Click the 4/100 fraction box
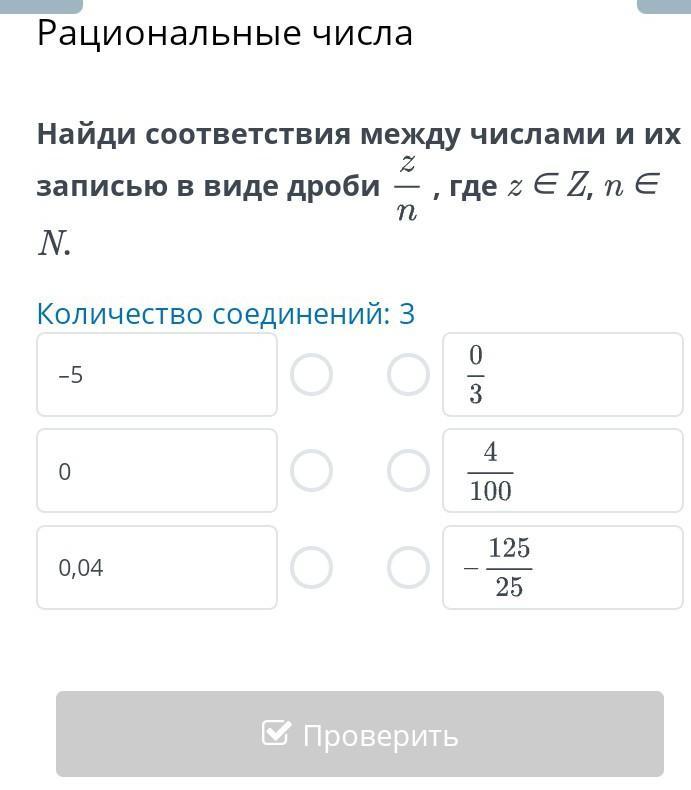This screenshot has height=790, width=691. click(562, 471)
